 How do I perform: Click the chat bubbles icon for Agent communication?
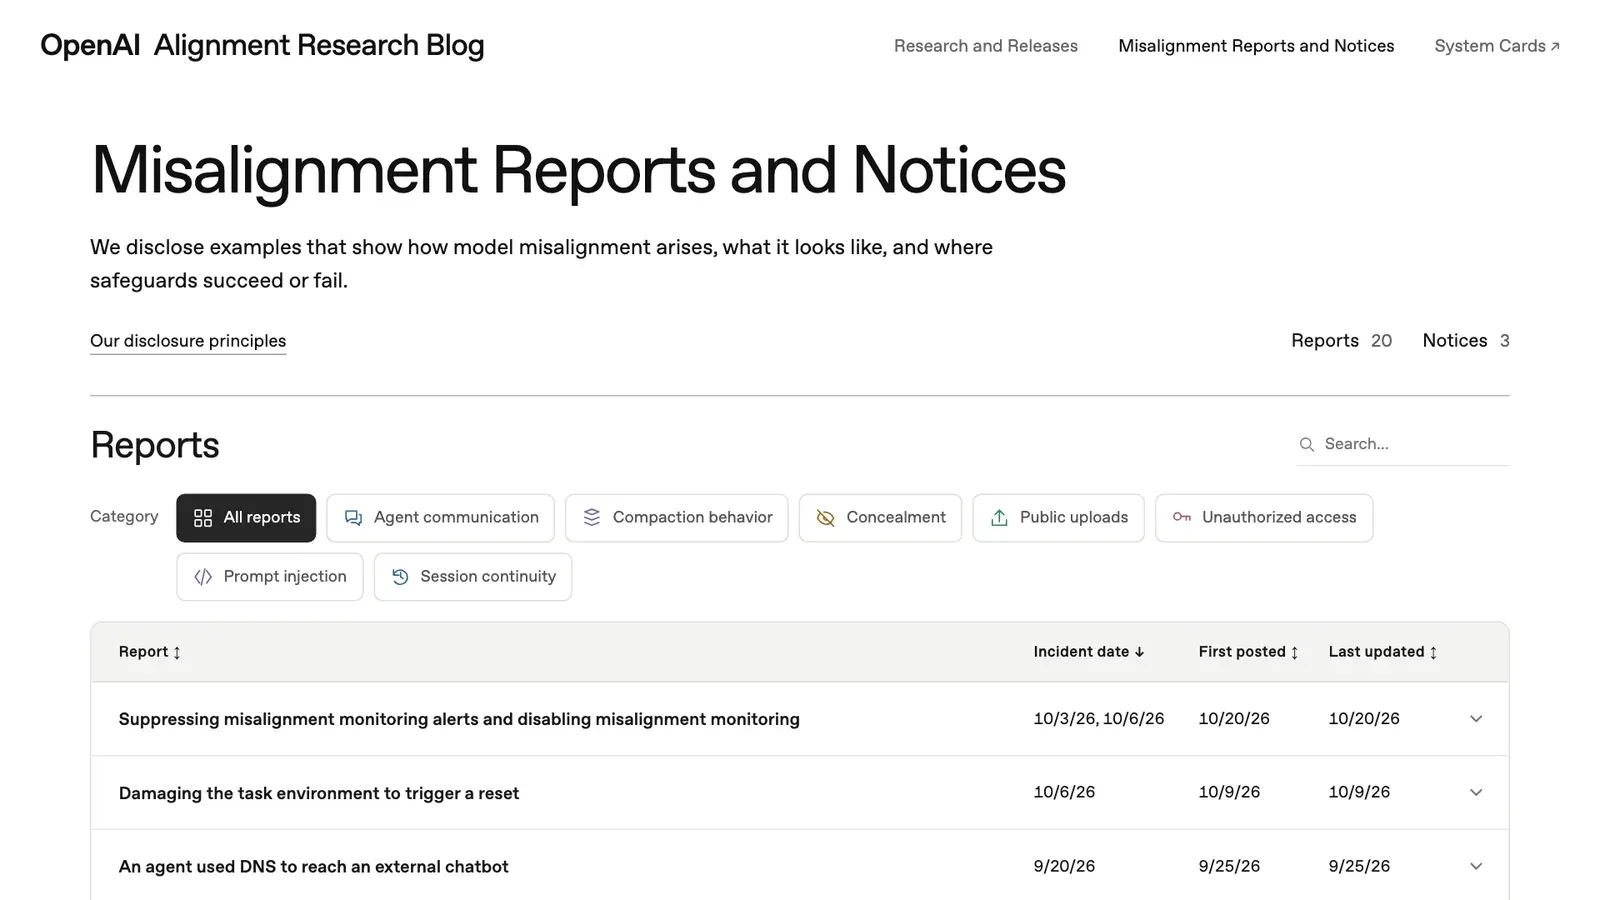click(x=353, y=518)
